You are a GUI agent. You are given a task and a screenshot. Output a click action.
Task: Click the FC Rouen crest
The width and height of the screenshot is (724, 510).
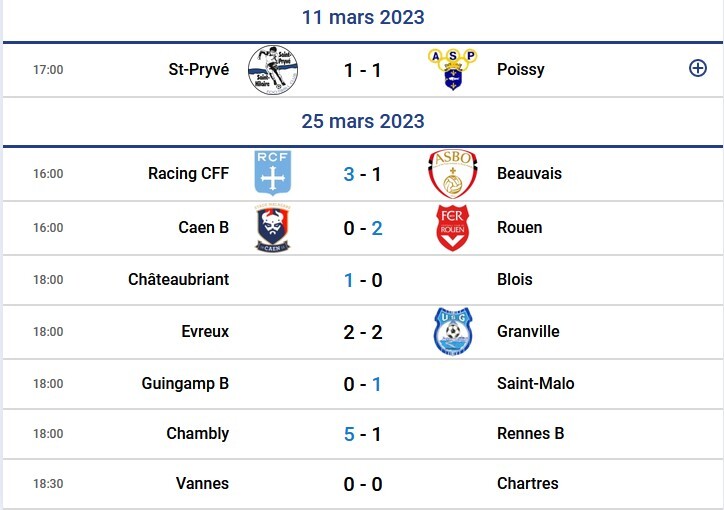click(x=452, y=228)
